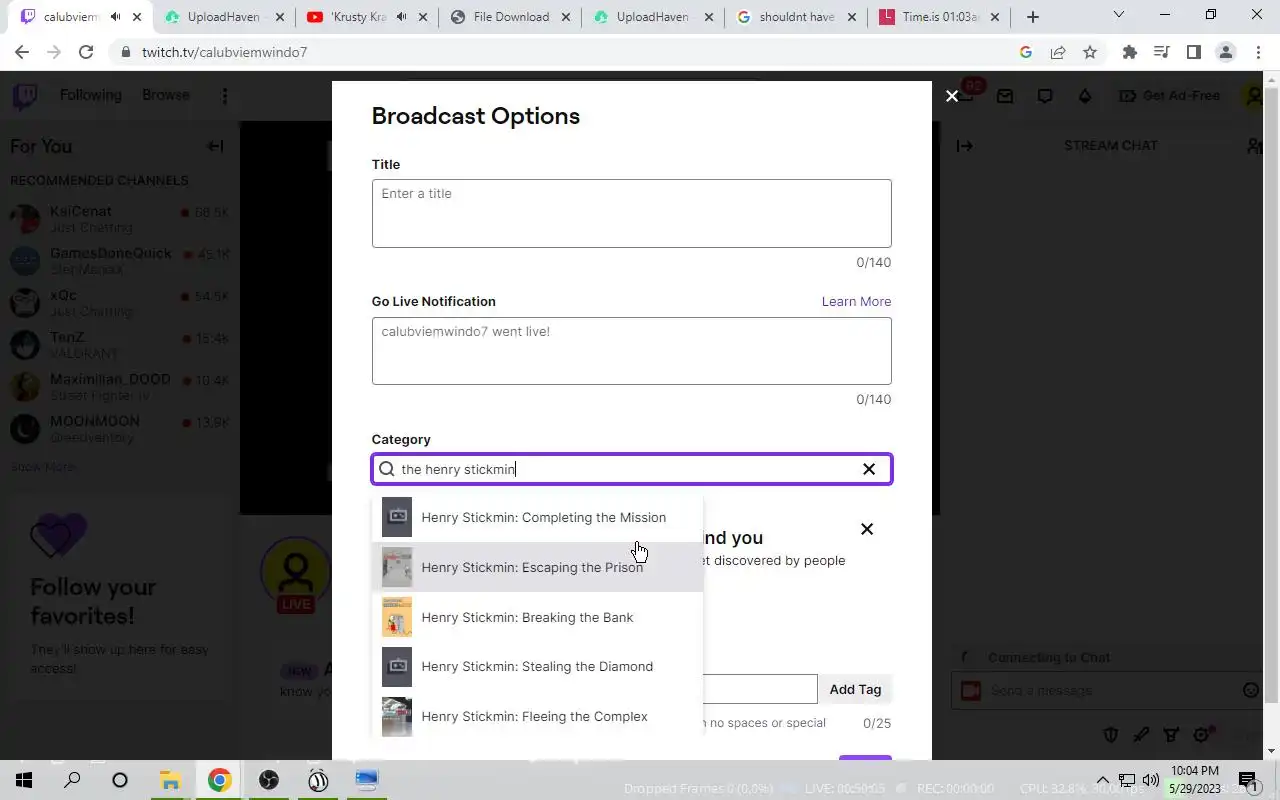Image resolution: width=1280 pixels, height=800 pixels.
Task: Collapse the For You sidebar
Action: [x=215, y=146]
